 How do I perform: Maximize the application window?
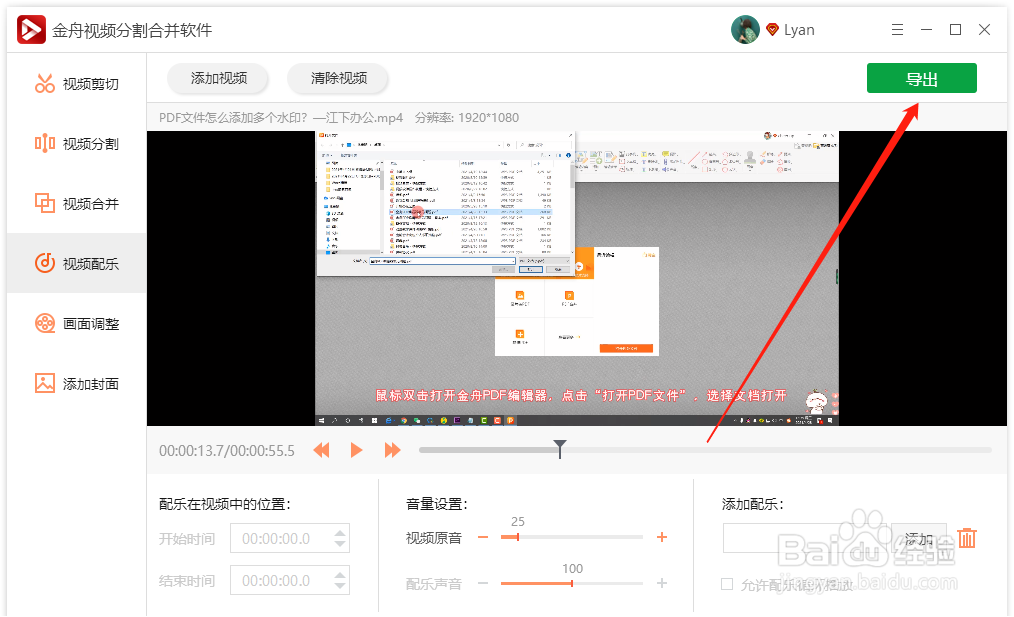(955, 30)
